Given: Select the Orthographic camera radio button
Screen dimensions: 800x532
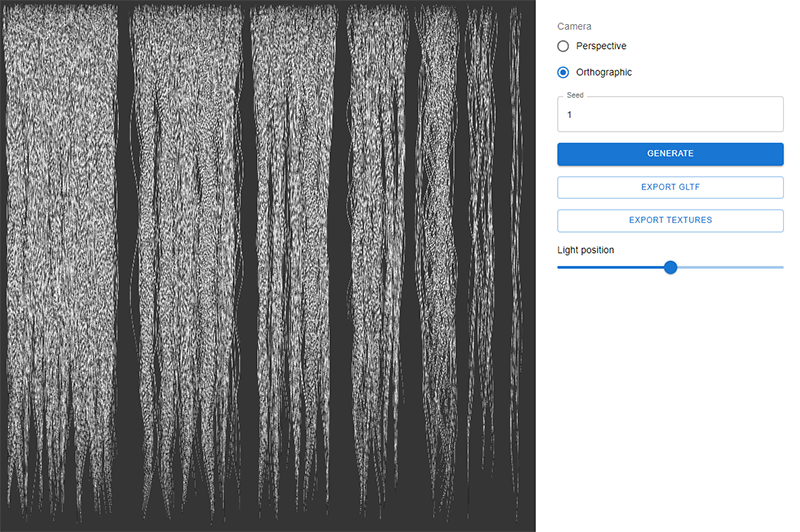Looking at the screenshot, I should pos(563,72).
